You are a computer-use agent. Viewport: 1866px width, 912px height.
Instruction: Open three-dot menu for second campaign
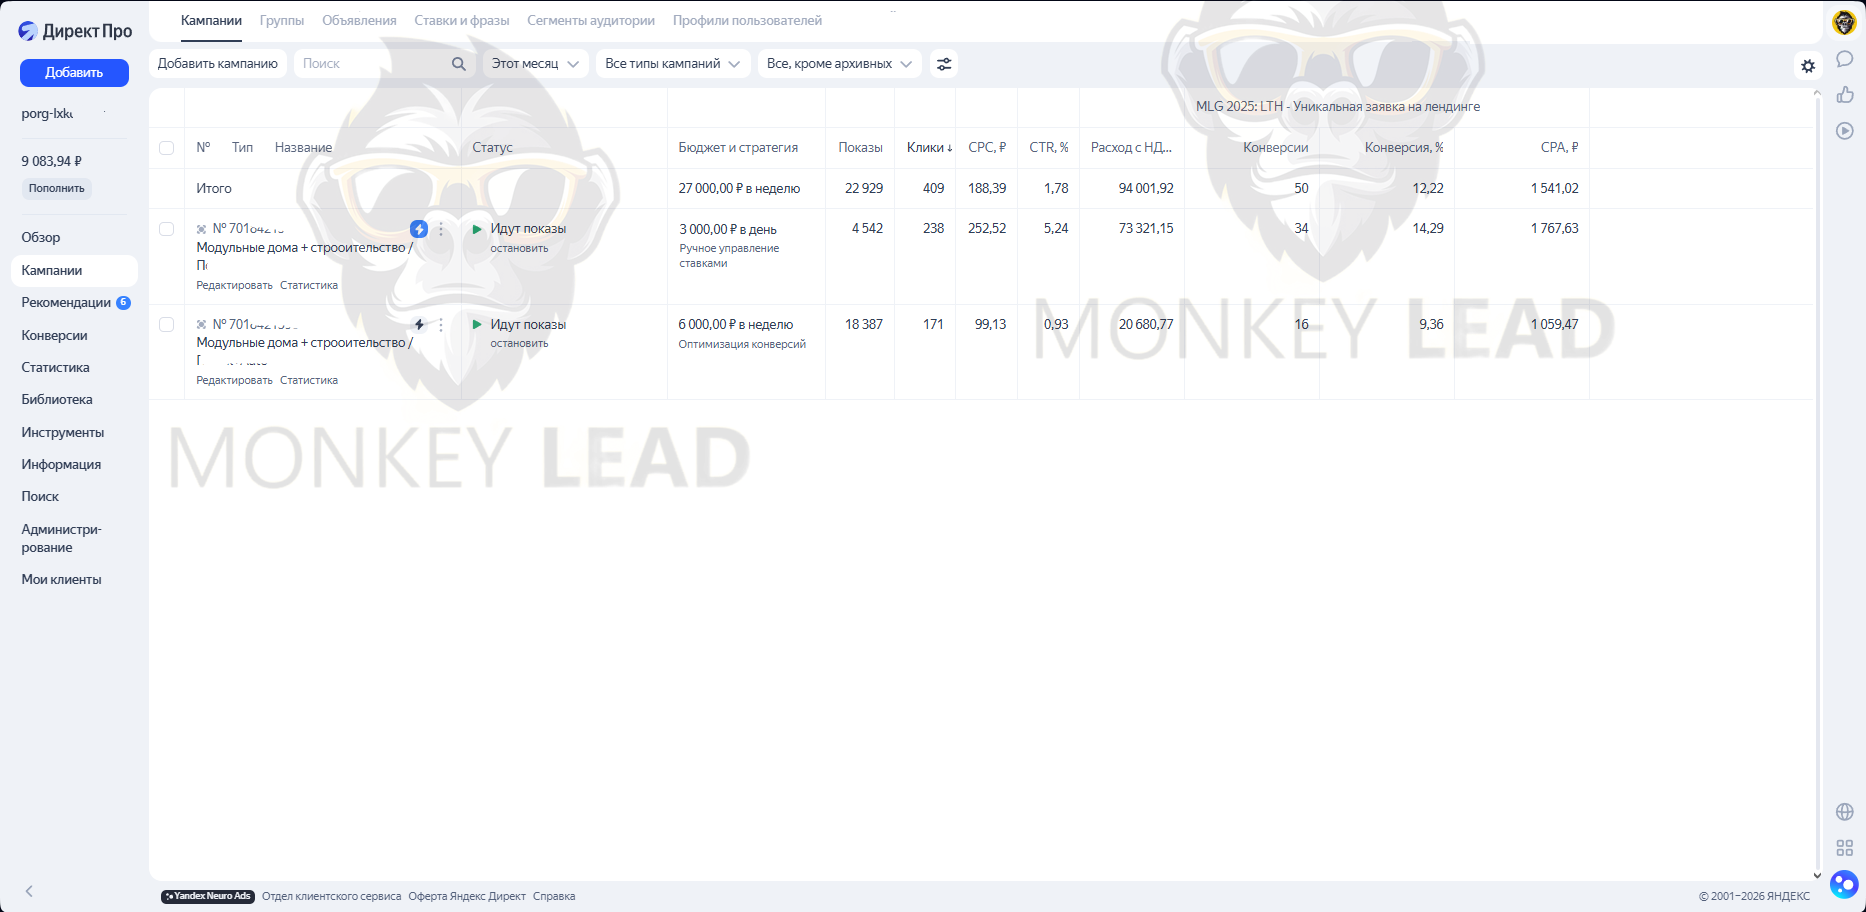point(441,325)
